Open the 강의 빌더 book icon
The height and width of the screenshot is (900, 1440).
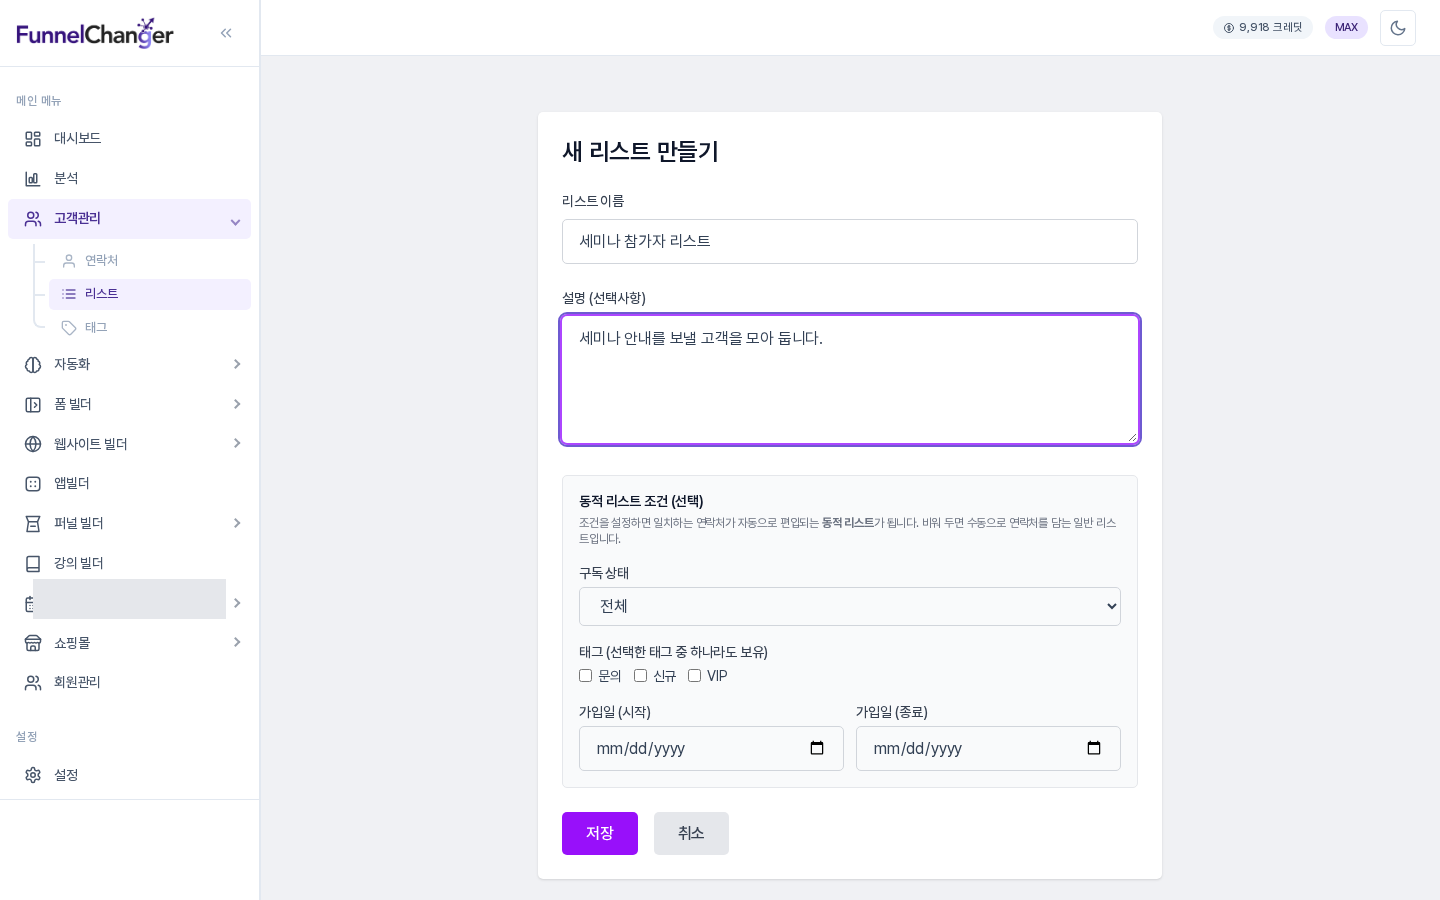(33, 564)
